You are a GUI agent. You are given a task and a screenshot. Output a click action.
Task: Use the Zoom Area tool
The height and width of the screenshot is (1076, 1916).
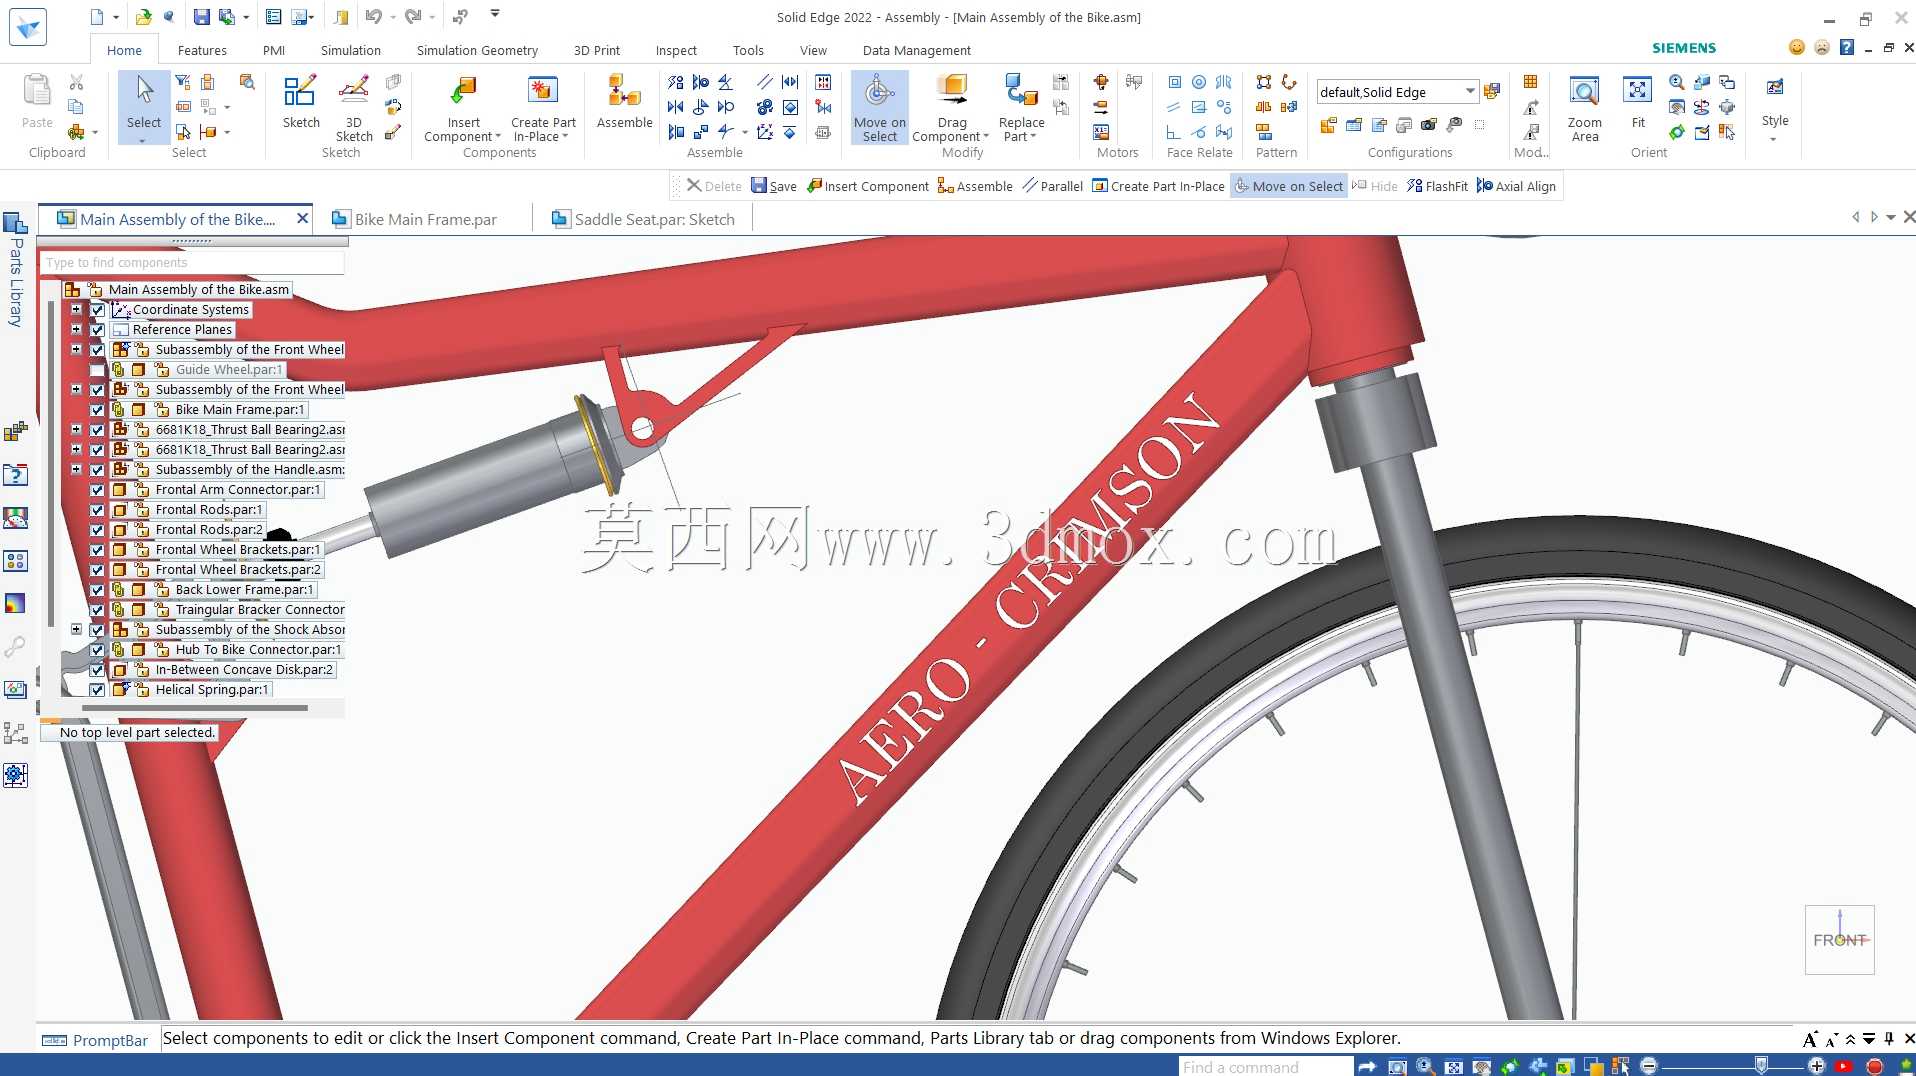[x=1584, y=91]
